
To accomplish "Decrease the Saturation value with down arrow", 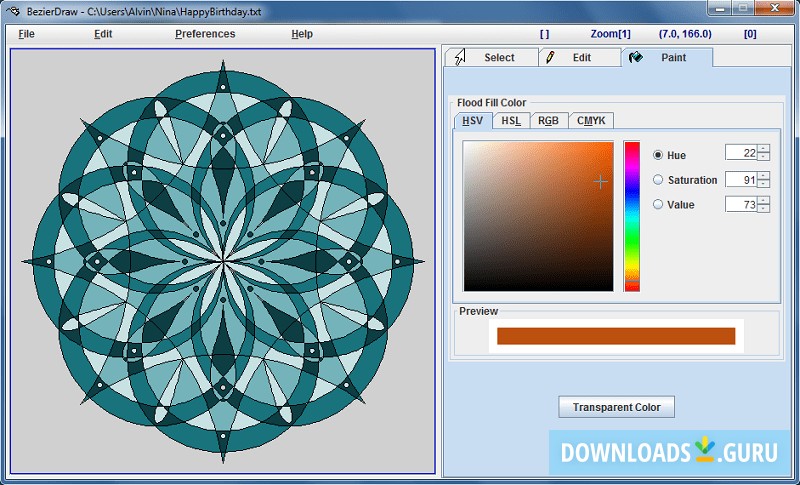I will [x=764, y=184].
